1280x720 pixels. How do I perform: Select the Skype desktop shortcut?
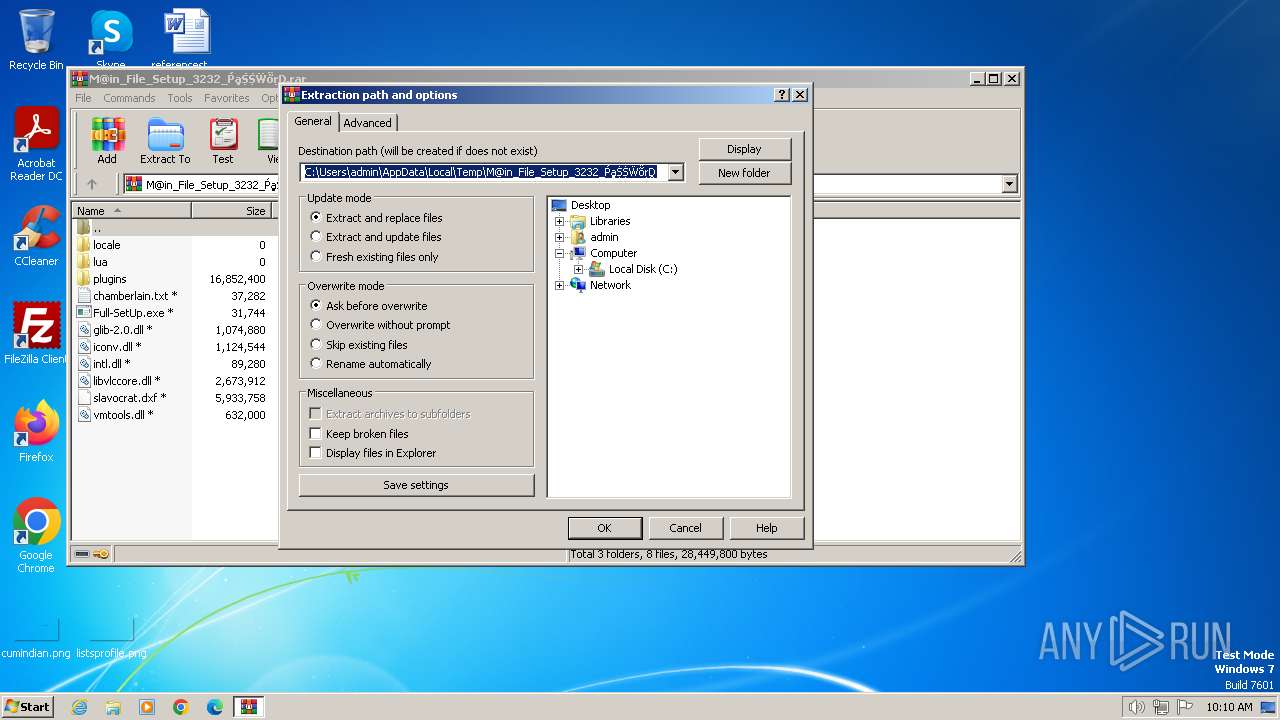[111, 40]
